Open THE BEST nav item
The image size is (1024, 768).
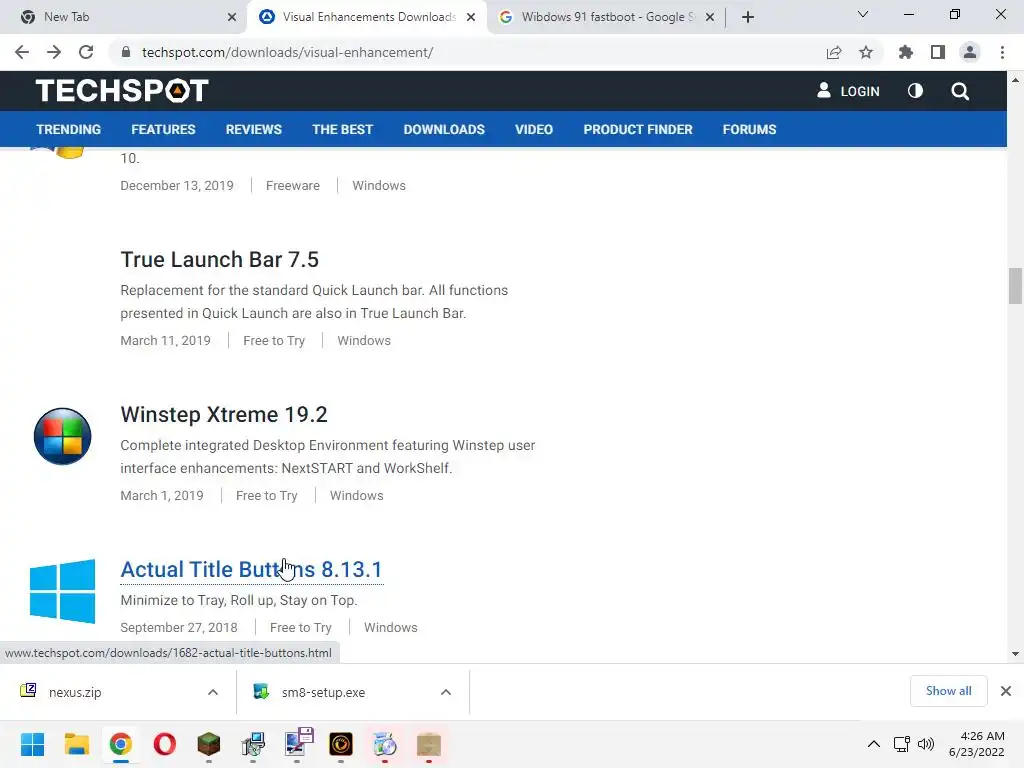(x=342, y=129)
